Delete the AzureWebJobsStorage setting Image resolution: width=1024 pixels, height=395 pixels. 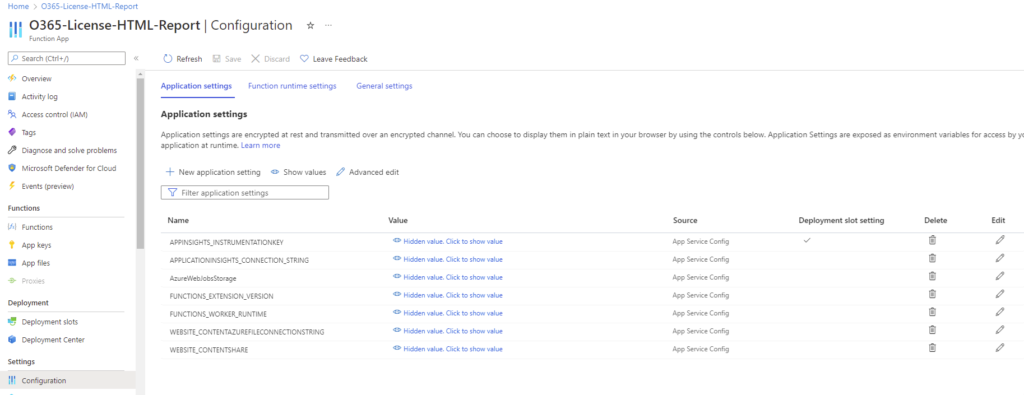tap(932, 276)
